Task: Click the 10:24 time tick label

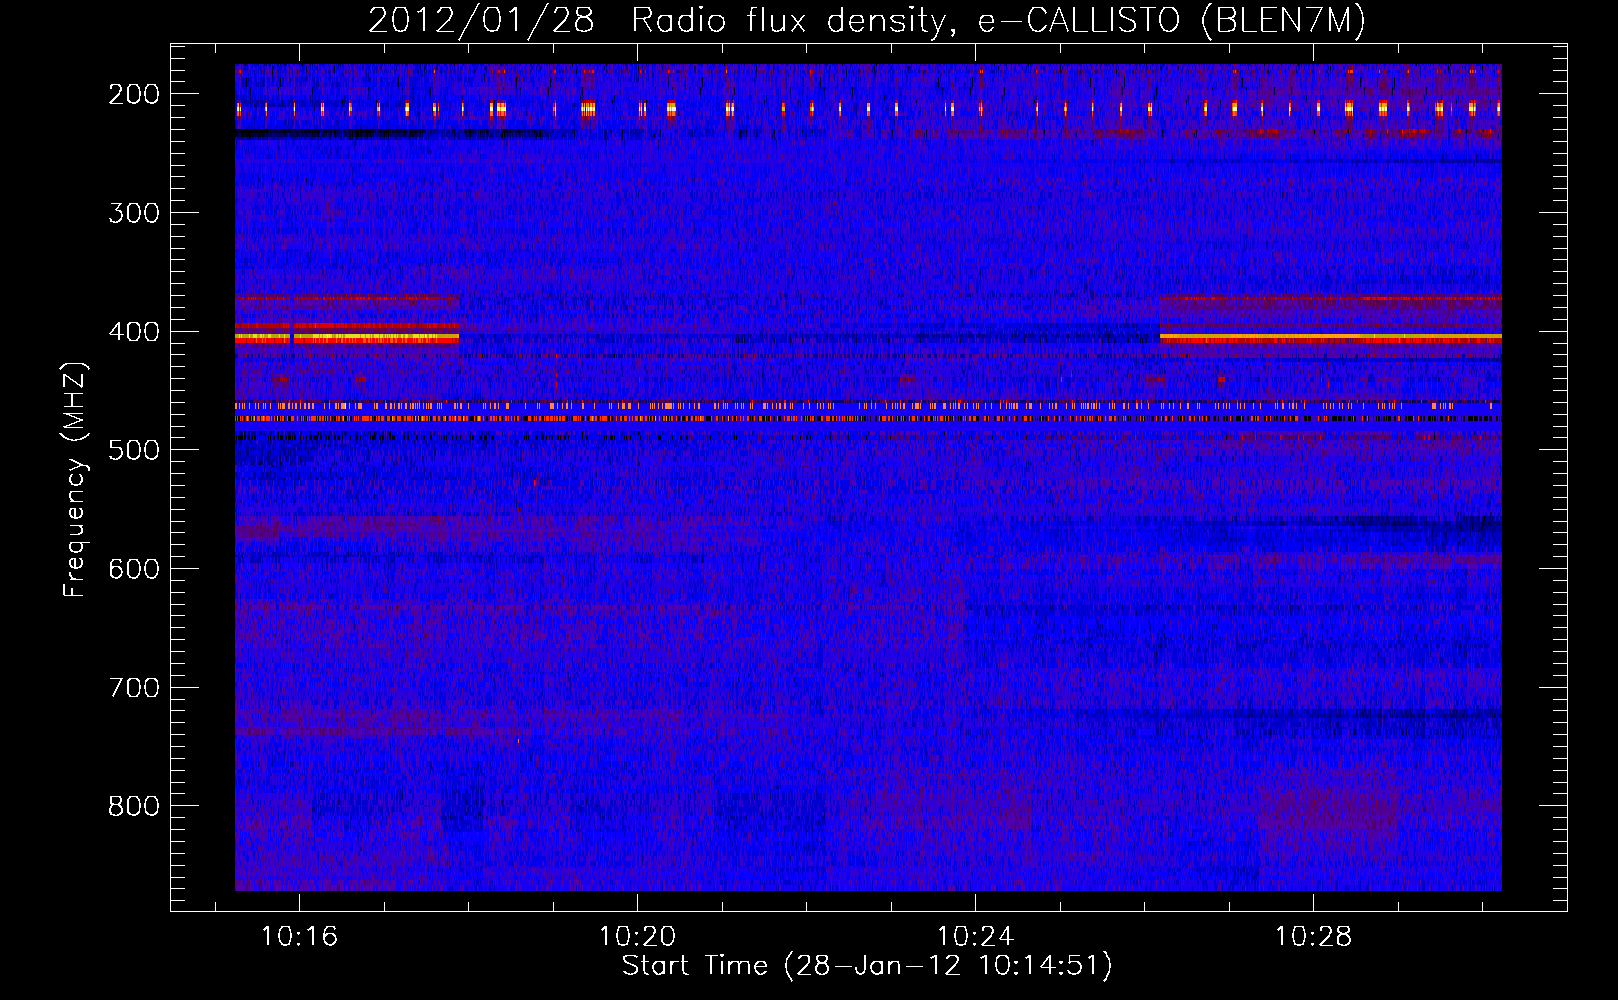Action: [975, 937]
